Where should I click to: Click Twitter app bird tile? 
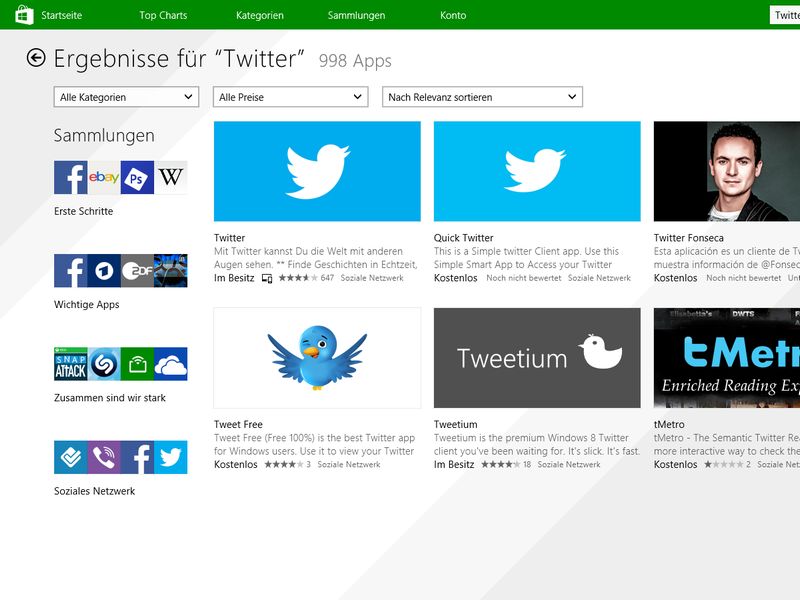tap(317, 171)
